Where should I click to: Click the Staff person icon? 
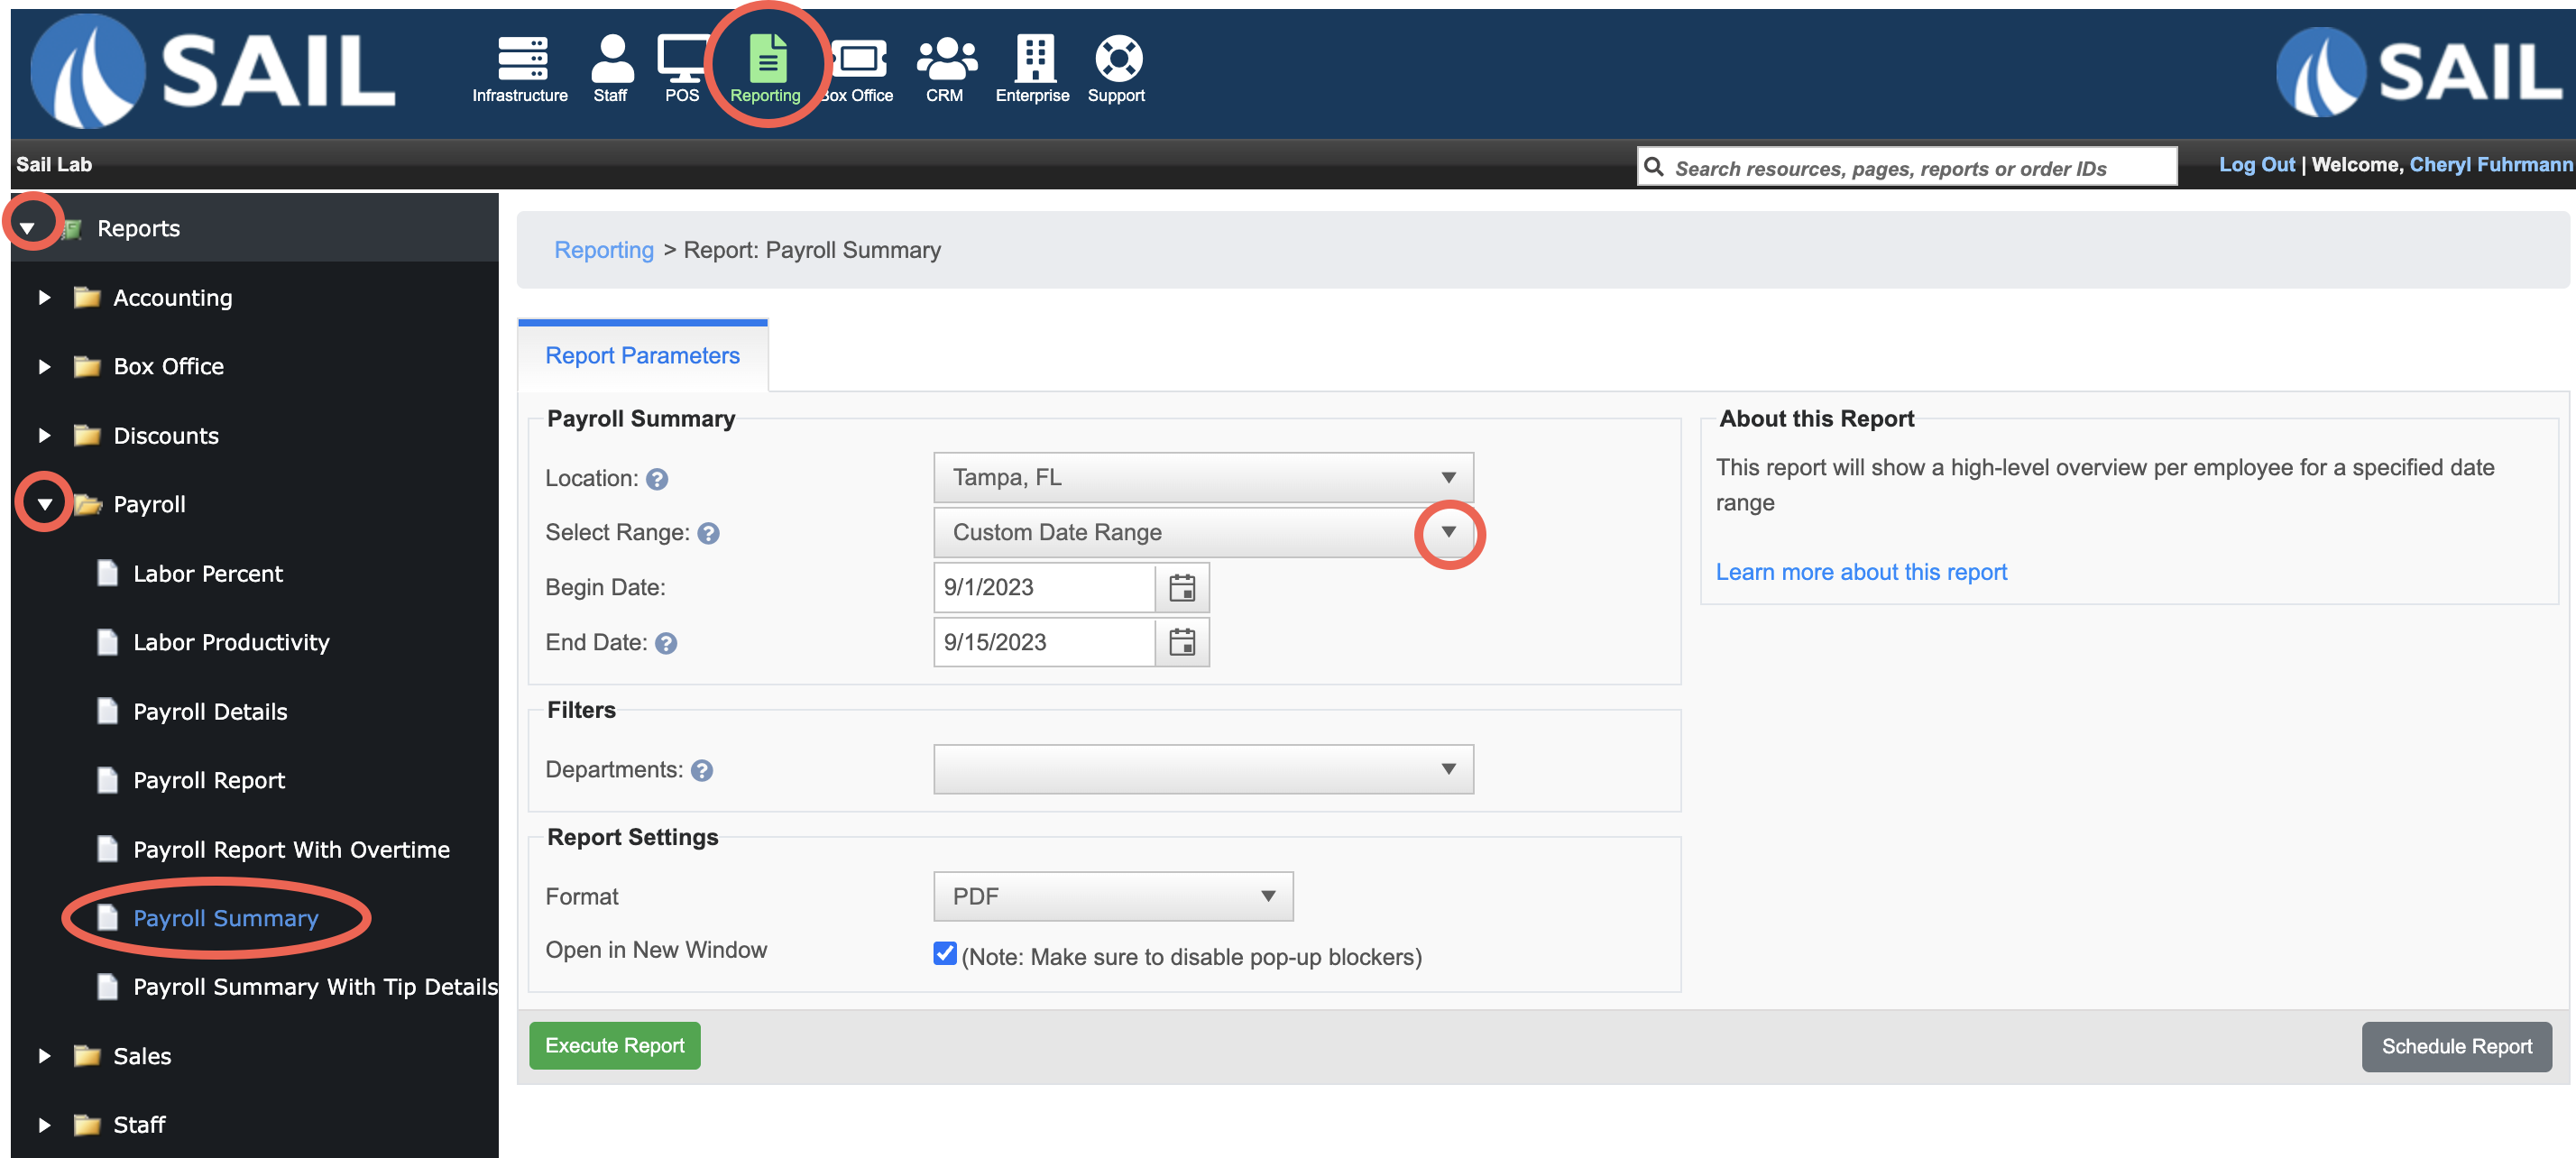click(611, 59)
